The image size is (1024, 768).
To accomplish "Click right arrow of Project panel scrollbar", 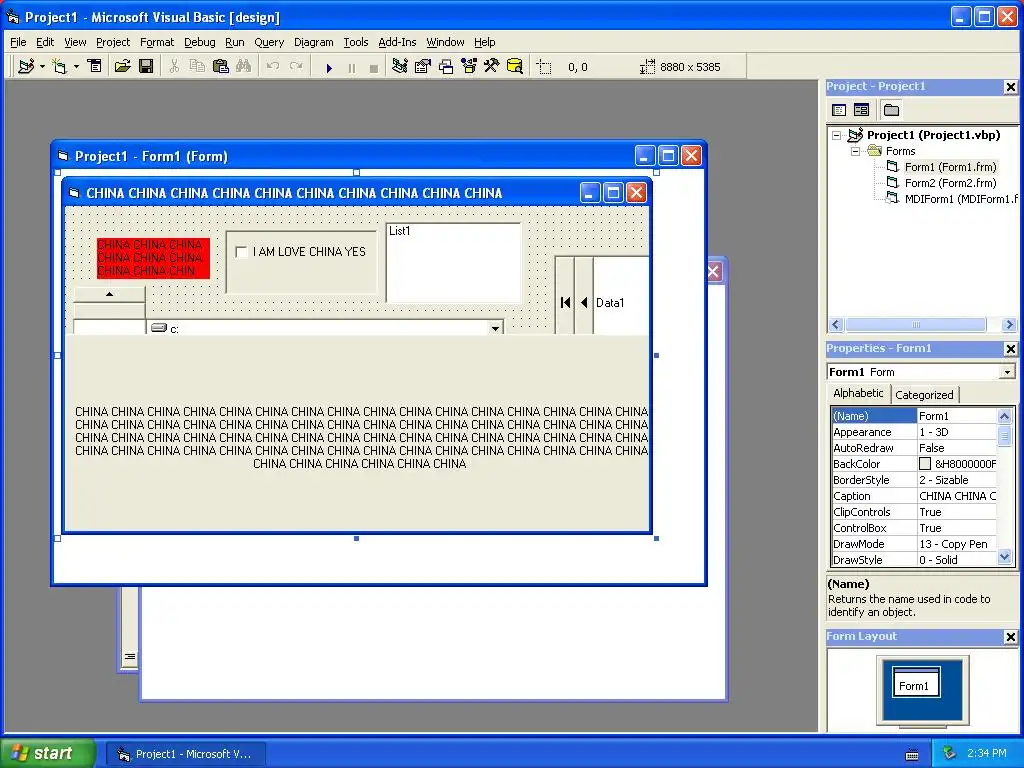I will [1010, 325].
